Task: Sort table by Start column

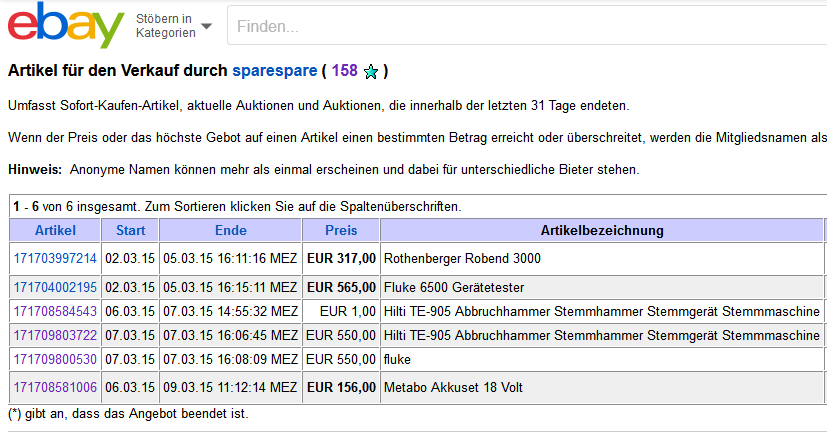Action: coord(130,230)
